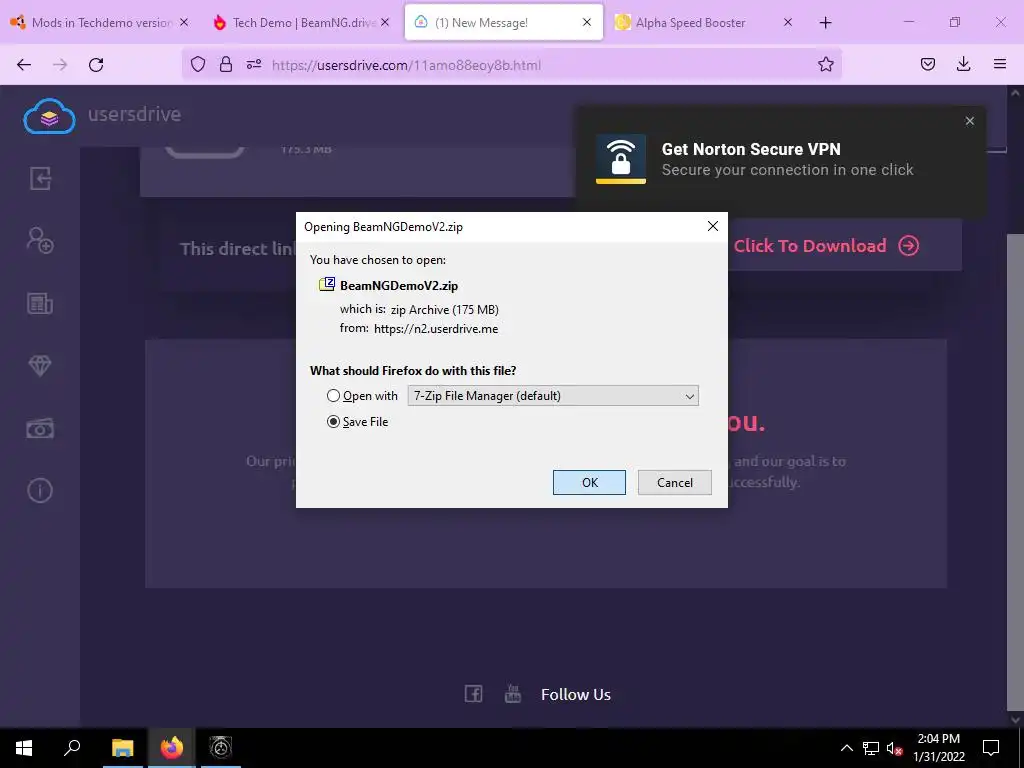Click the BeamNGDemoV2.zip file name
Image resolution: width=1024 pixels, height=768 pixels.
click(399, 285)
